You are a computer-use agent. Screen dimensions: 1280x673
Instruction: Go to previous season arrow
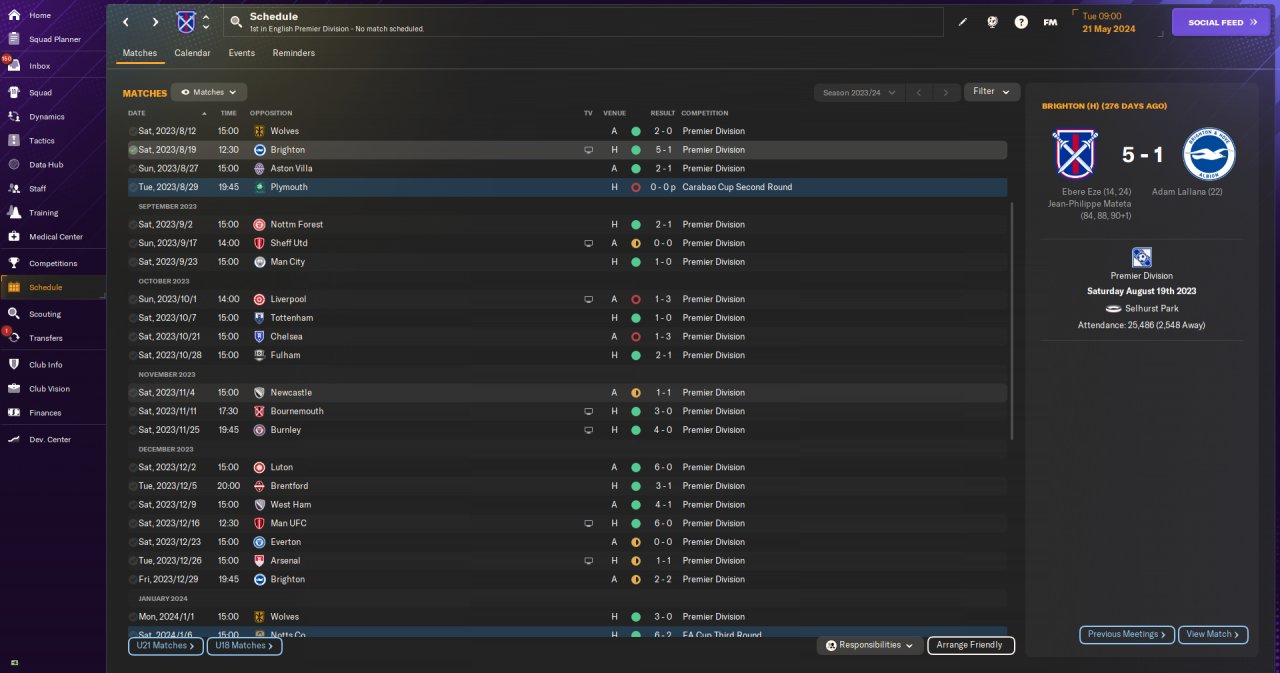click(x=919, y=92)
